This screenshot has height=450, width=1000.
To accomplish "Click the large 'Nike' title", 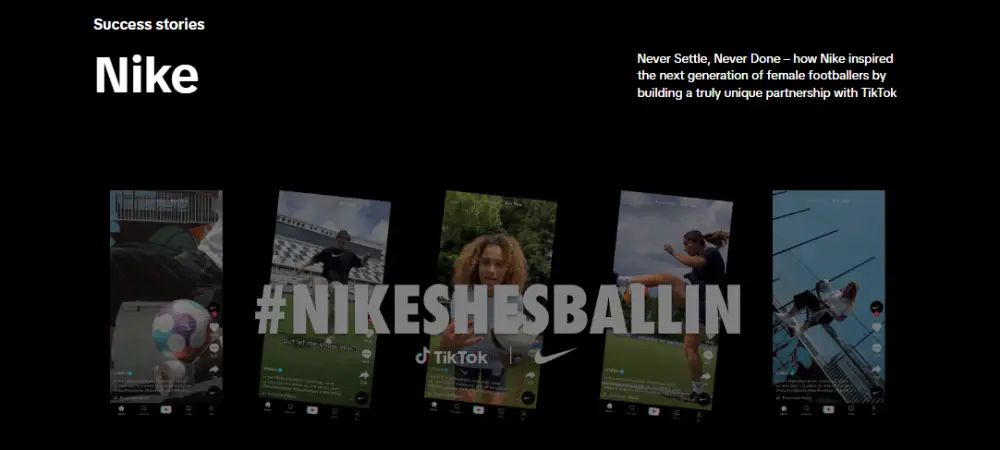I will [x=147, y=75].
